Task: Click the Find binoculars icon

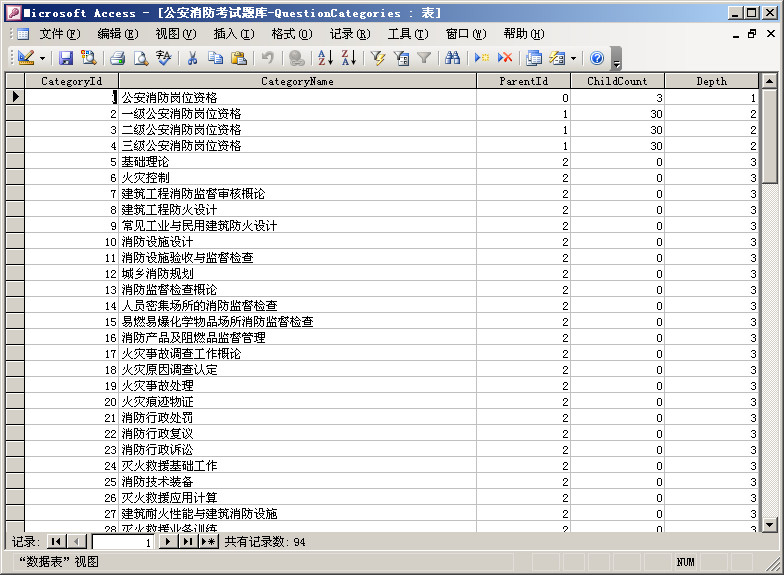Action: pyautogui.click(x=452, y=58)
